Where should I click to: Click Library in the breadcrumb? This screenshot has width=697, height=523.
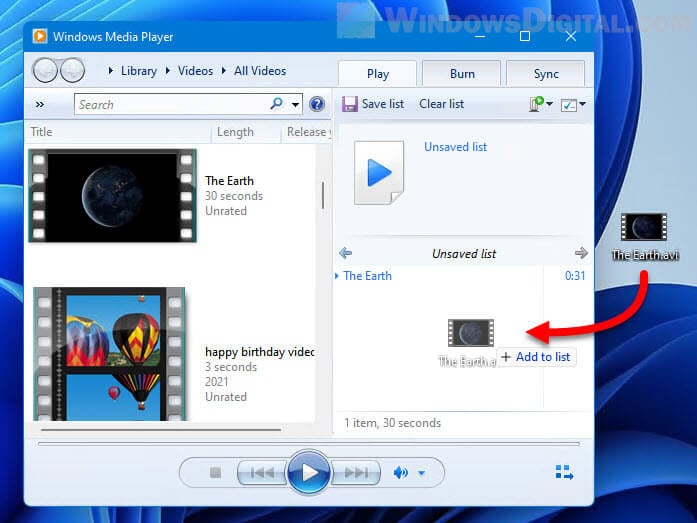pos(139,71)
